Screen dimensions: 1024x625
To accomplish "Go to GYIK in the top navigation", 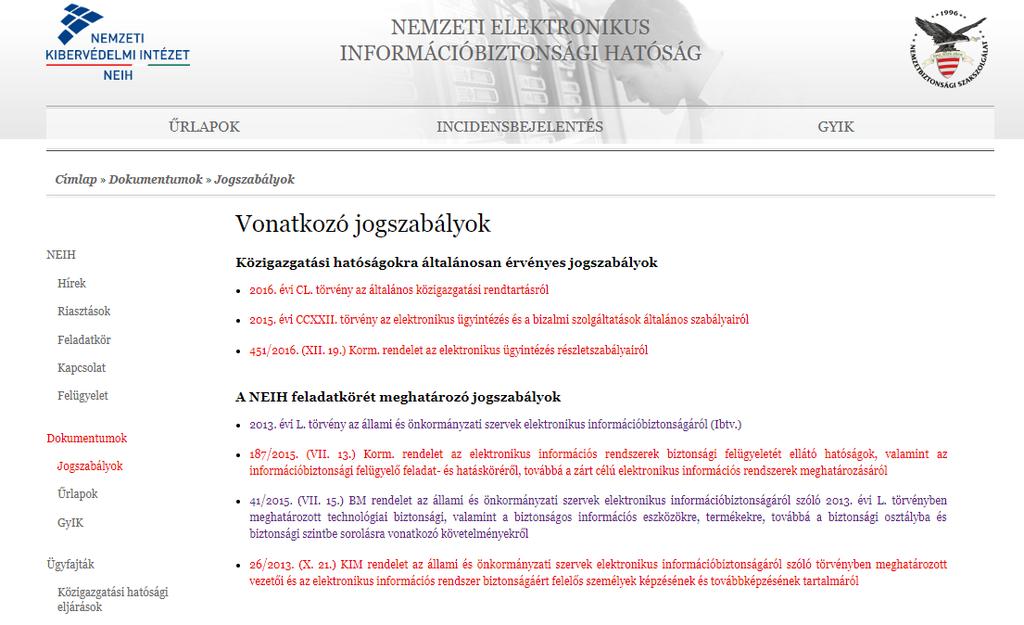I will (836, 127).
